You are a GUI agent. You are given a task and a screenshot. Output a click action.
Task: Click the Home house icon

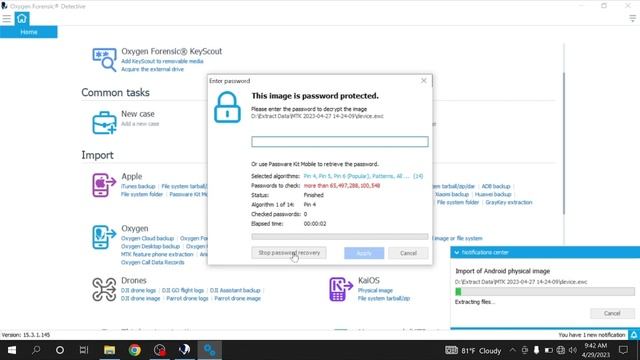click(x=22, y=18)
